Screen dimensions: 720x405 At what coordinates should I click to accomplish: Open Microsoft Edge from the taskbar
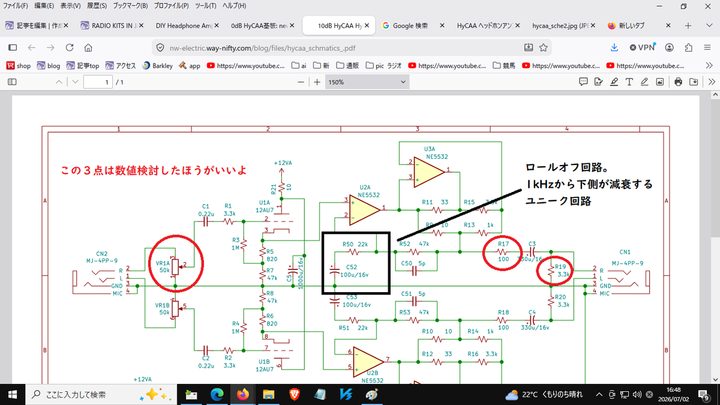217,394
